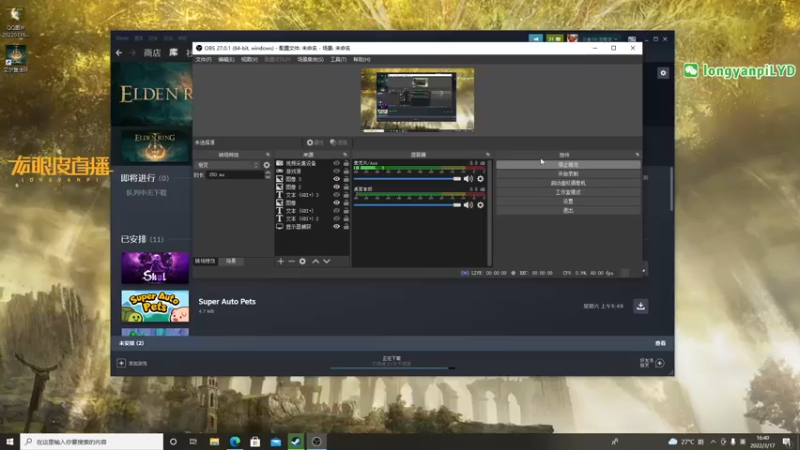This screenshot has height=450, width=800.
Task: Lock the 显示器捕获 source
Action: 346,227
